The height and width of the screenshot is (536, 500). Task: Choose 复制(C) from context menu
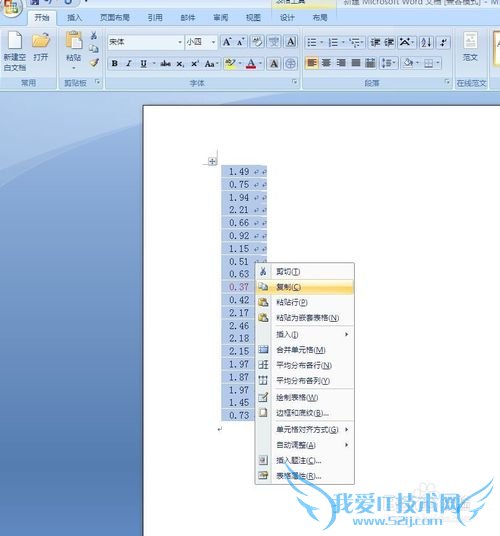[x=305, y=287]
